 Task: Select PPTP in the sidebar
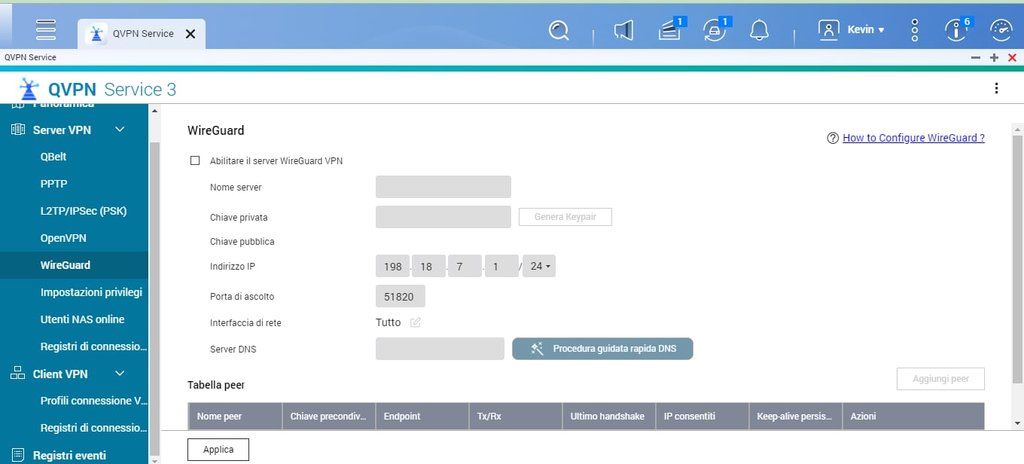click(54, 184)
